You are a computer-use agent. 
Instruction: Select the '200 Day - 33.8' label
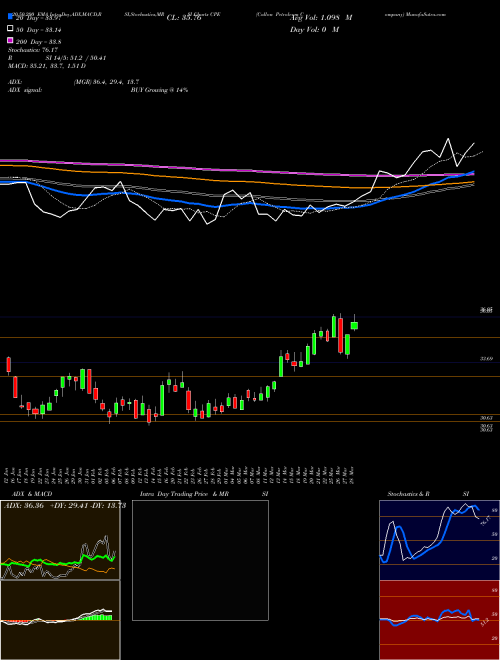coord(38,42)
